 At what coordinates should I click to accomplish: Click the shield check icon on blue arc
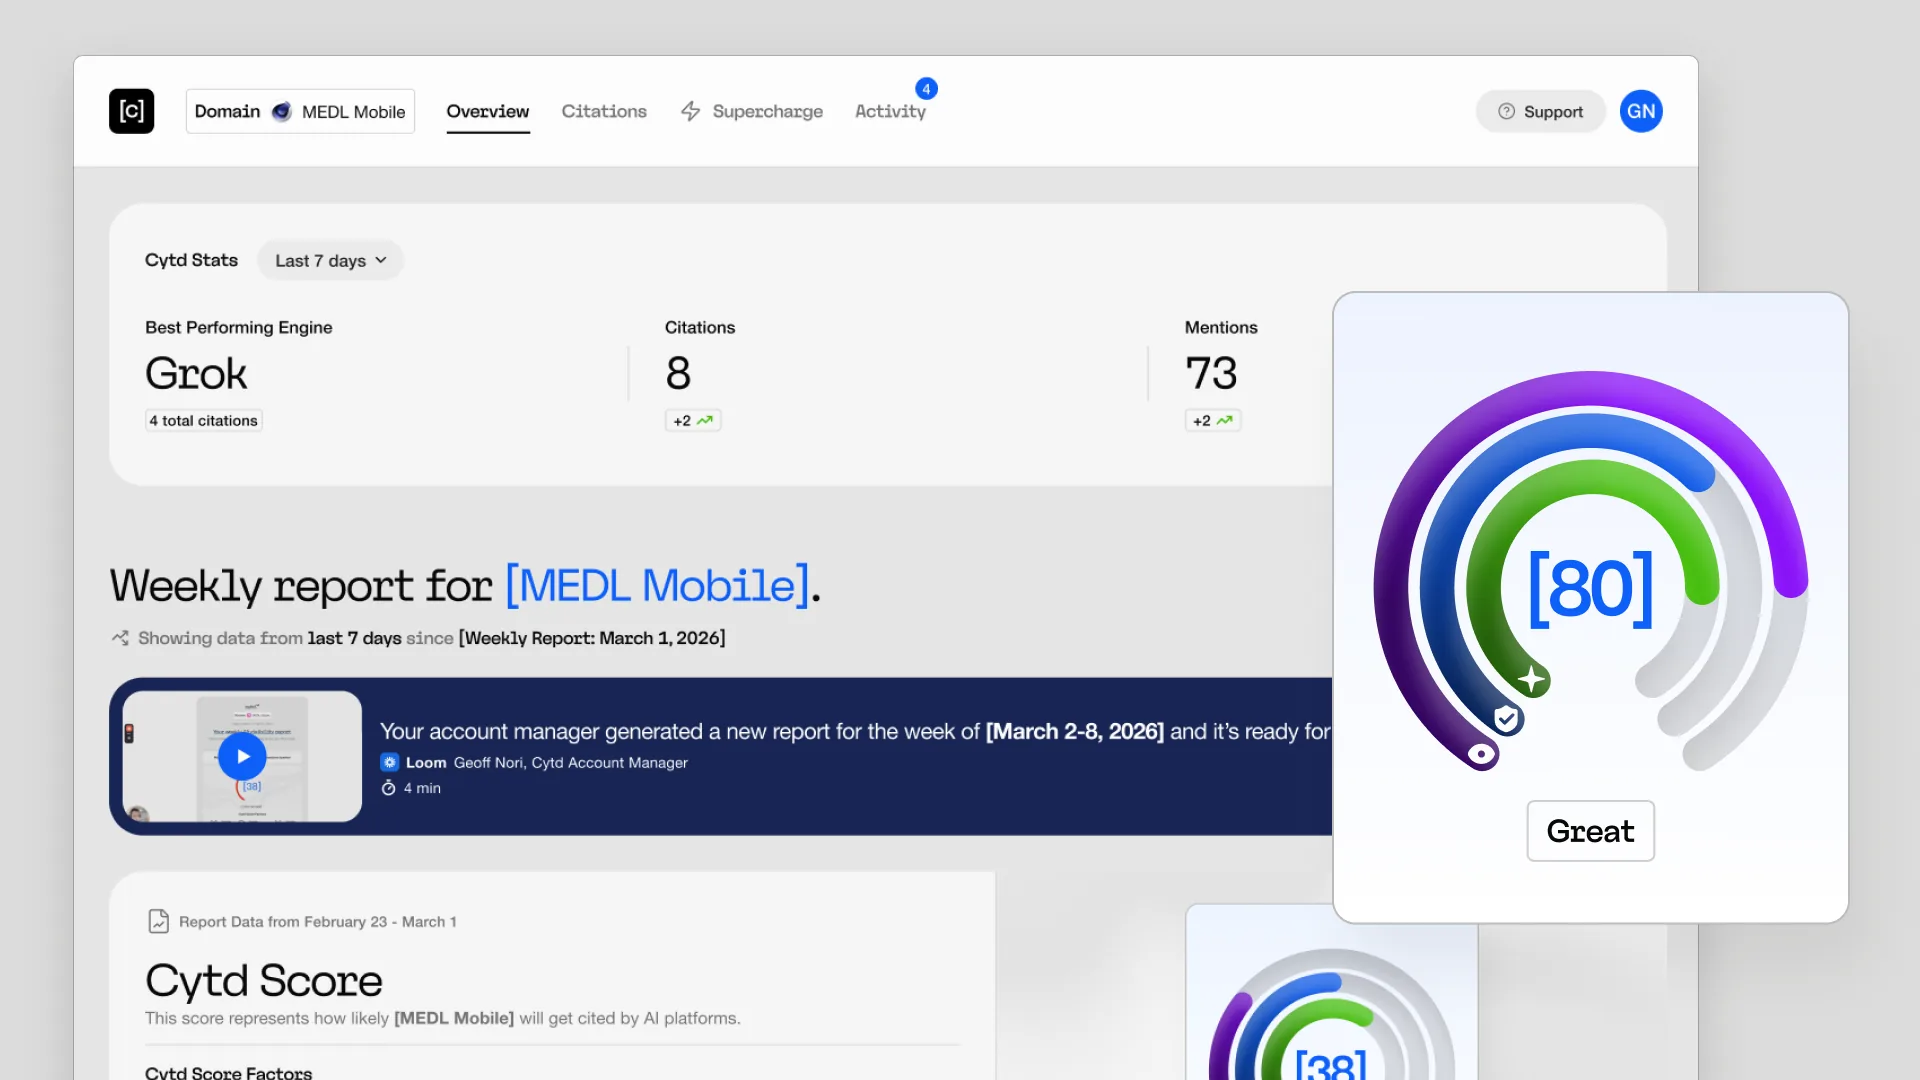tap(1506, 718)
